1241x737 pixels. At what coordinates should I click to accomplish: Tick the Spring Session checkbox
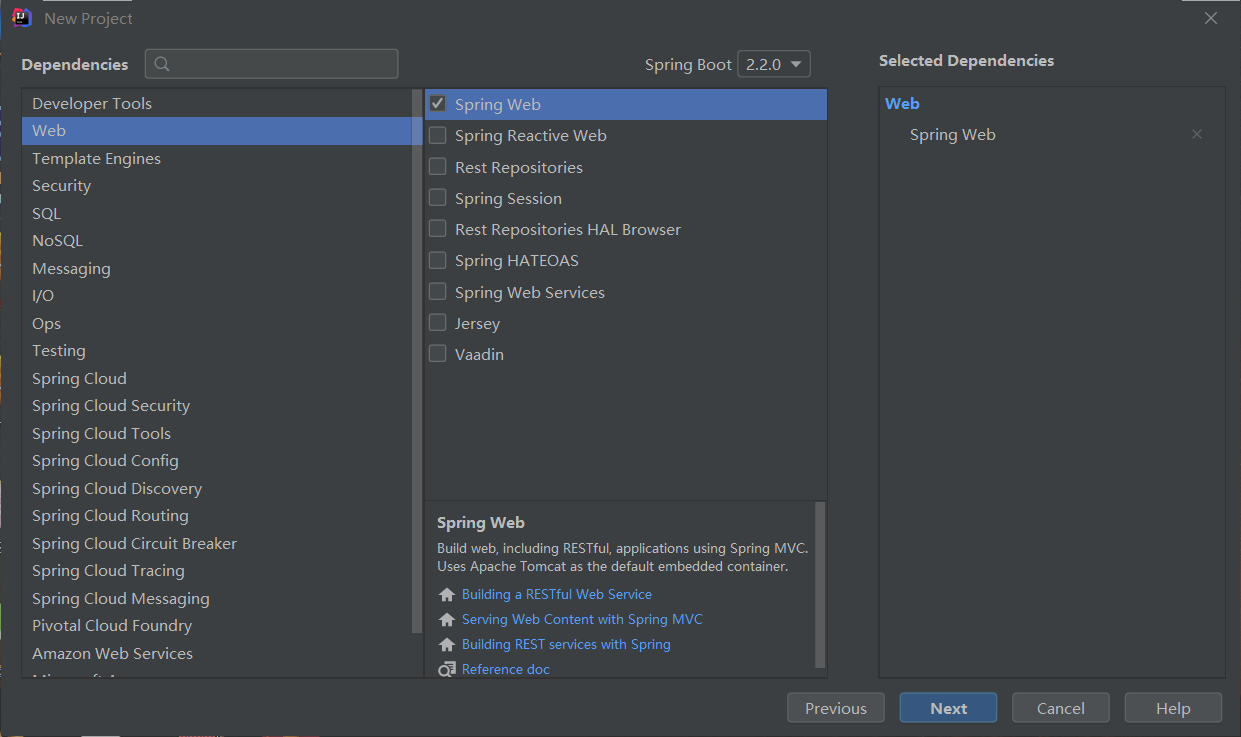[x=438, y=198]
